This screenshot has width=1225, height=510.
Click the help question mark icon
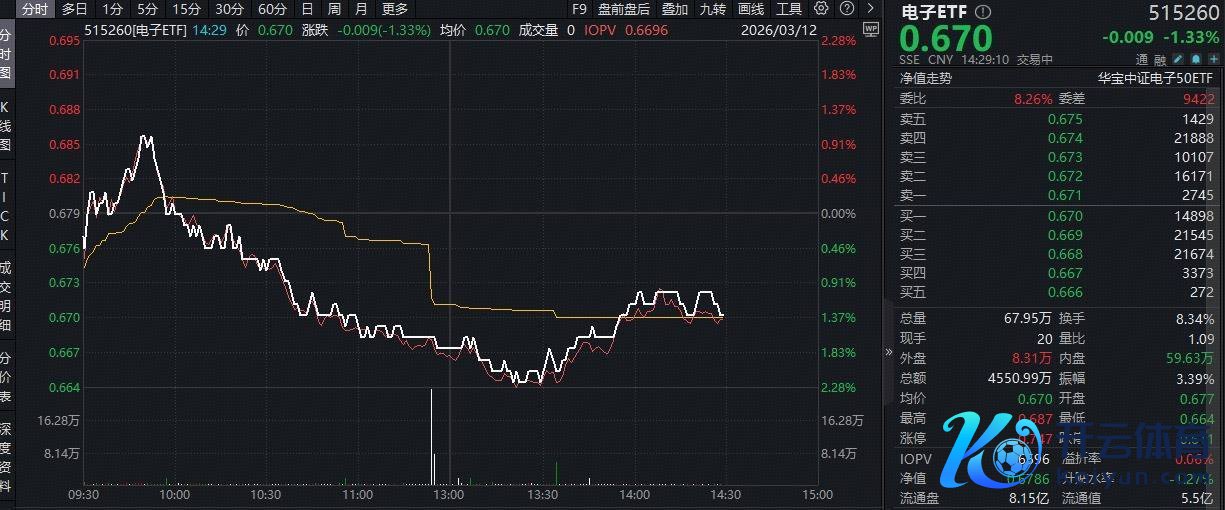coord(849,9)
